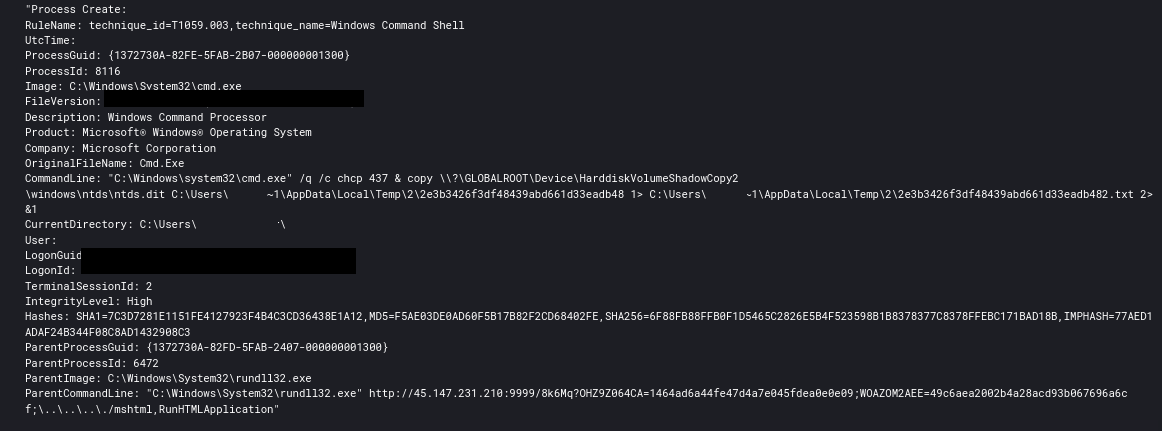Click the redacted LogonGuid black box
Screen dimensions: 1162x431
(219, 261)
